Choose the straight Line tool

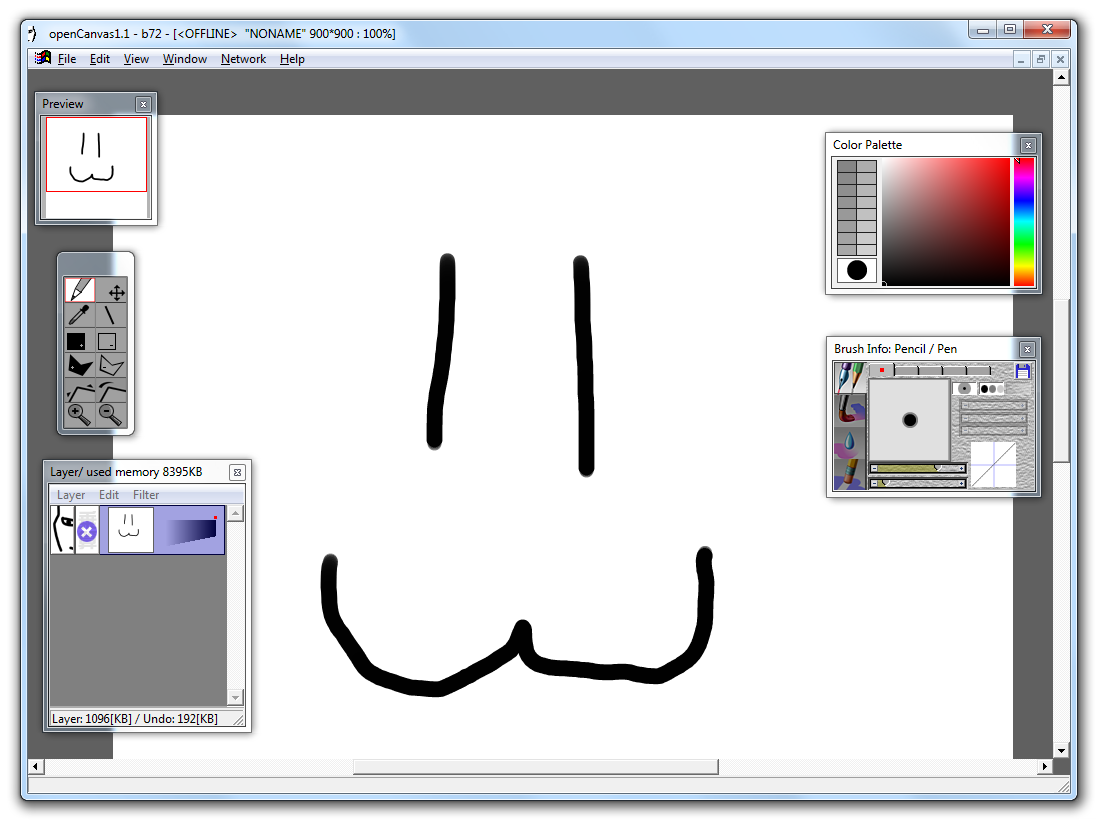pyautogui.click(x=111, y=316)
